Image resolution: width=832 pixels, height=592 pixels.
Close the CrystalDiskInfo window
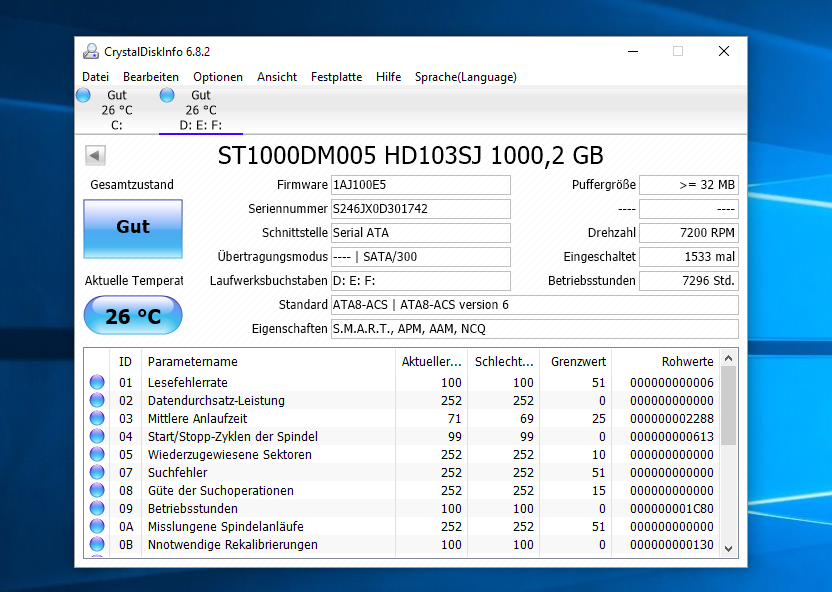pos(724,51)
